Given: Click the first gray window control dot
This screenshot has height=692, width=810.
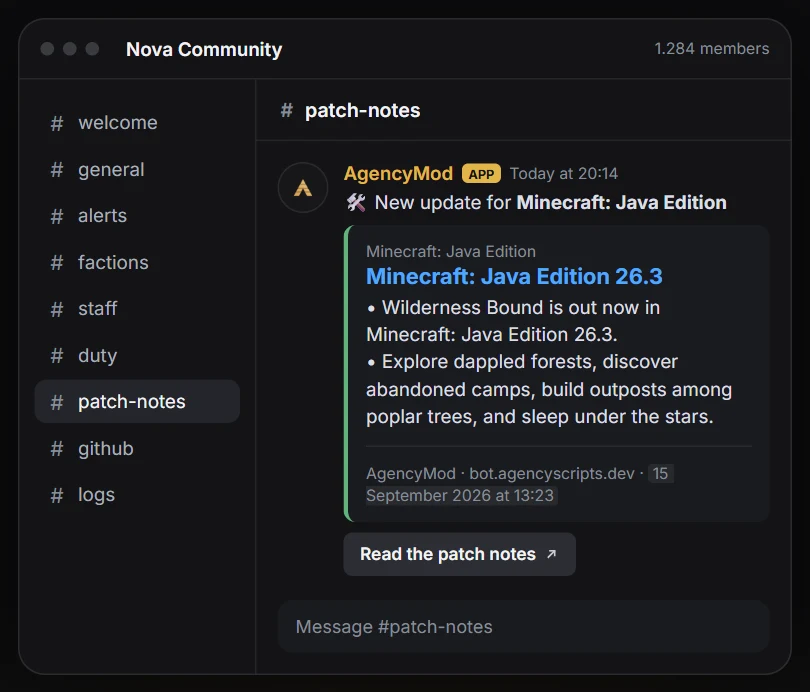Looking at the screenshot, I should (x=48, y=49).
